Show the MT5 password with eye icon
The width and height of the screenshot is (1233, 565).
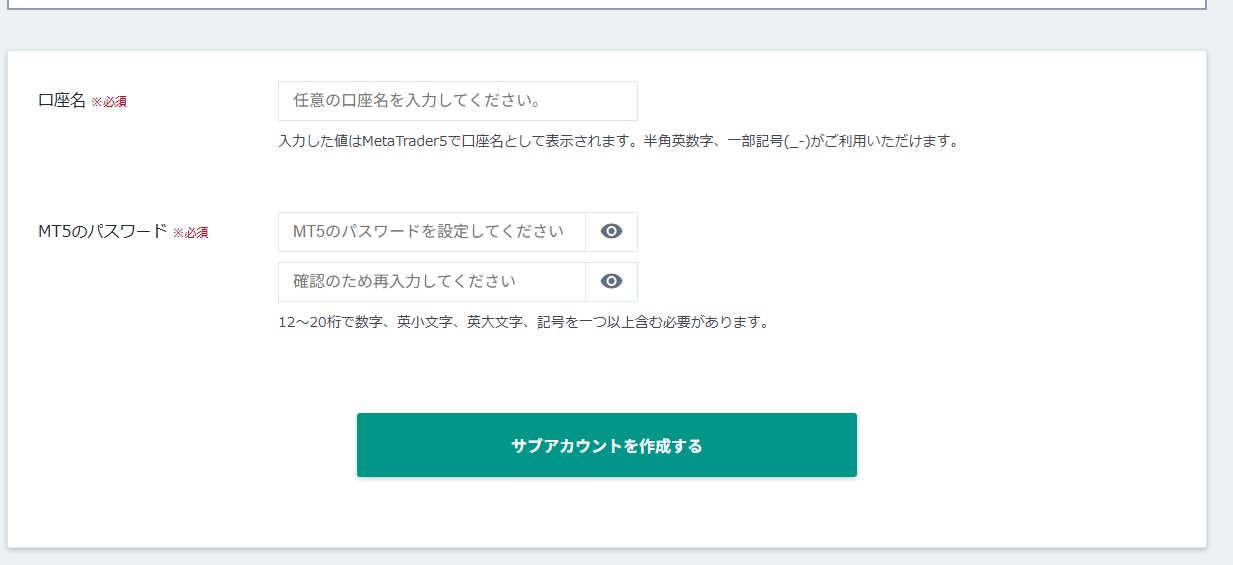611,232
